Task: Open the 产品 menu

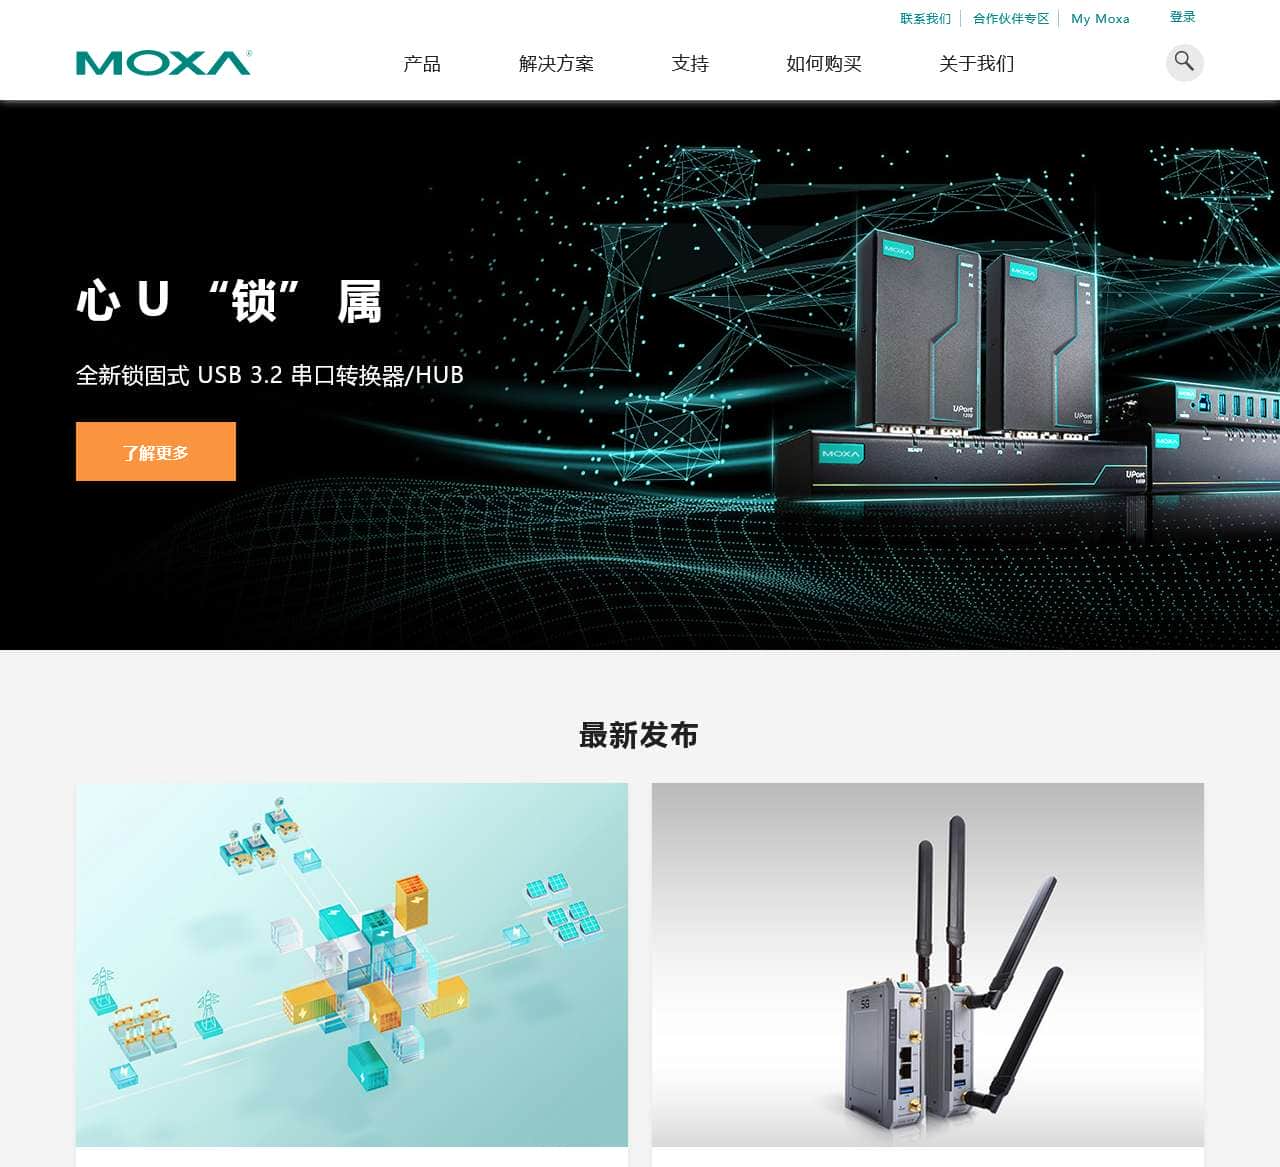Action: [x=422, y=64]
